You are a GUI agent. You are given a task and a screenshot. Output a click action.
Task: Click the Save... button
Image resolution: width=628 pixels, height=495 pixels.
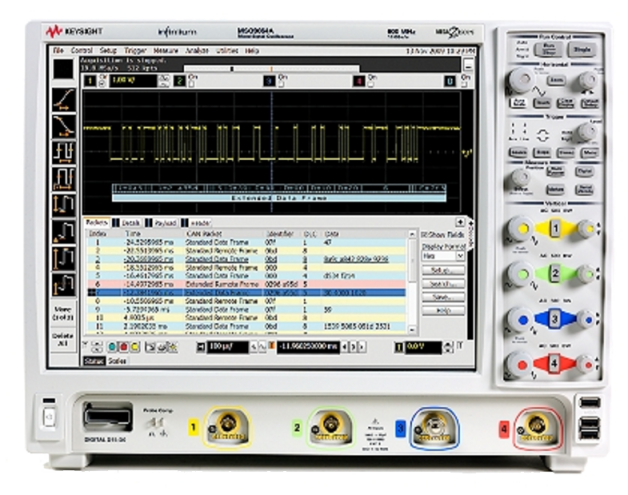pos(443,297)
